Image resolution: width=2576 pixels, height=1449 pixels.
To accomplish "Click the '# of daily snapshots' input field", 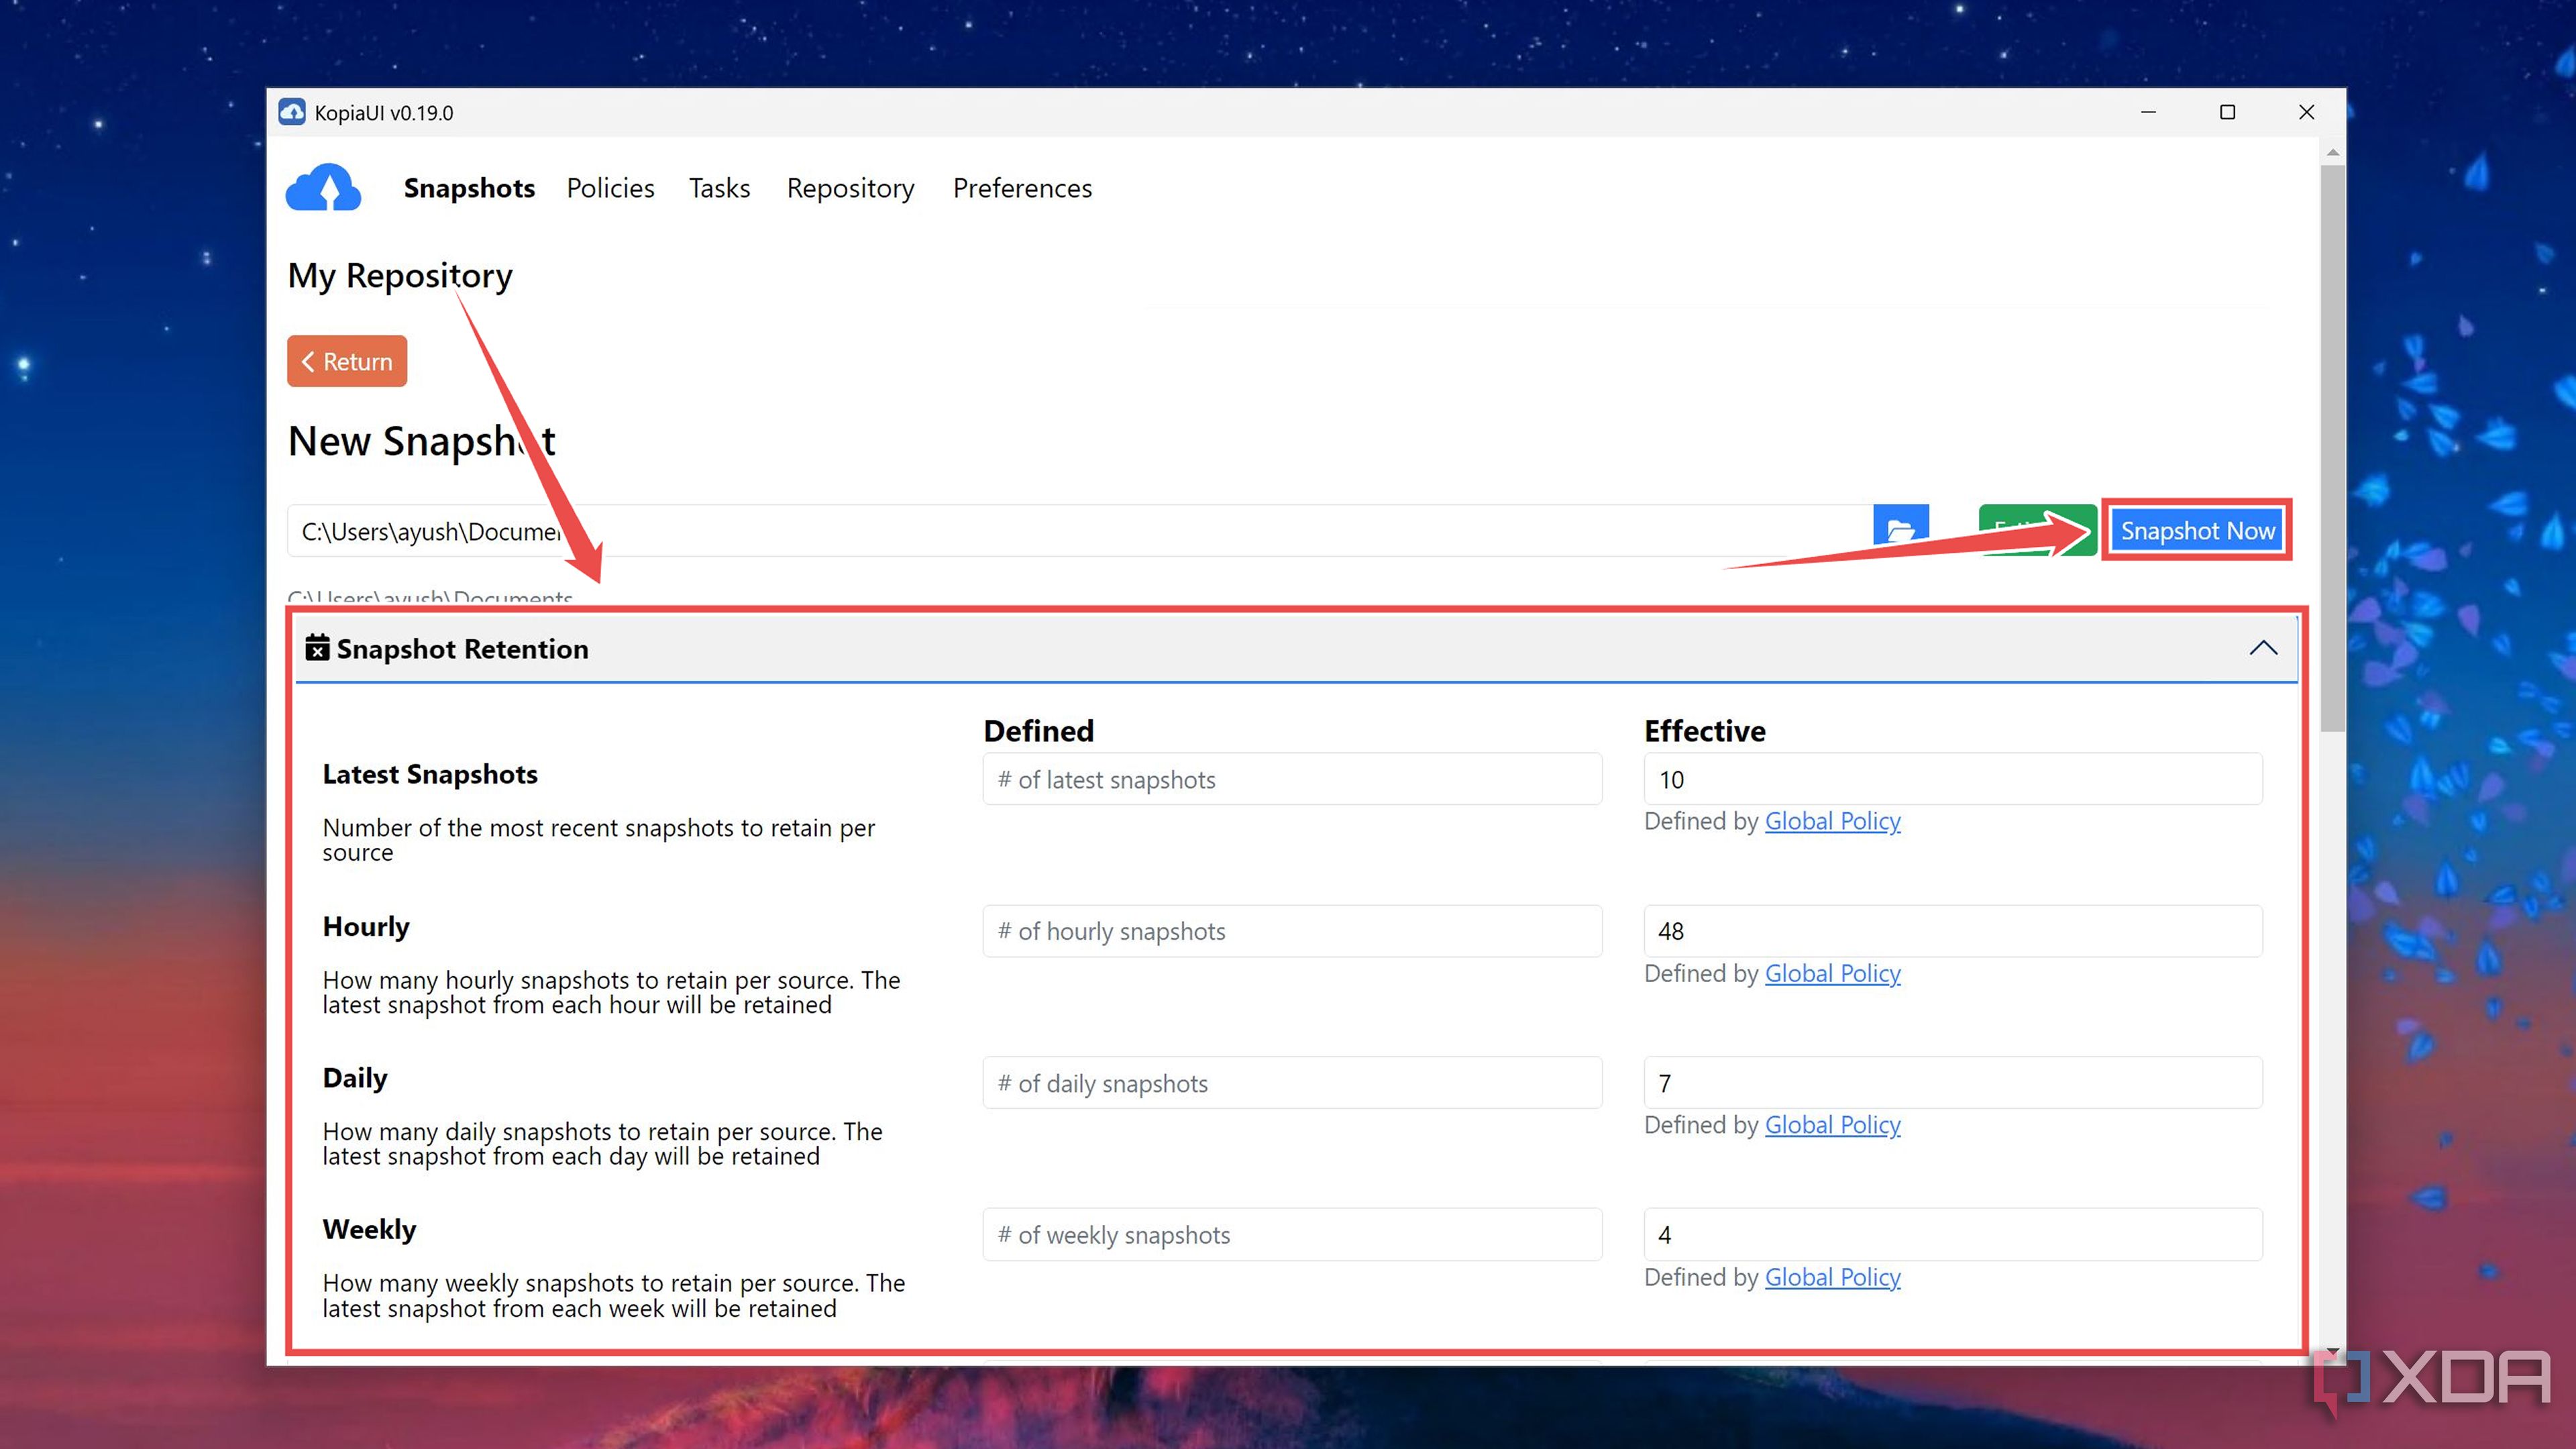I will (x=1291, y=1083).
